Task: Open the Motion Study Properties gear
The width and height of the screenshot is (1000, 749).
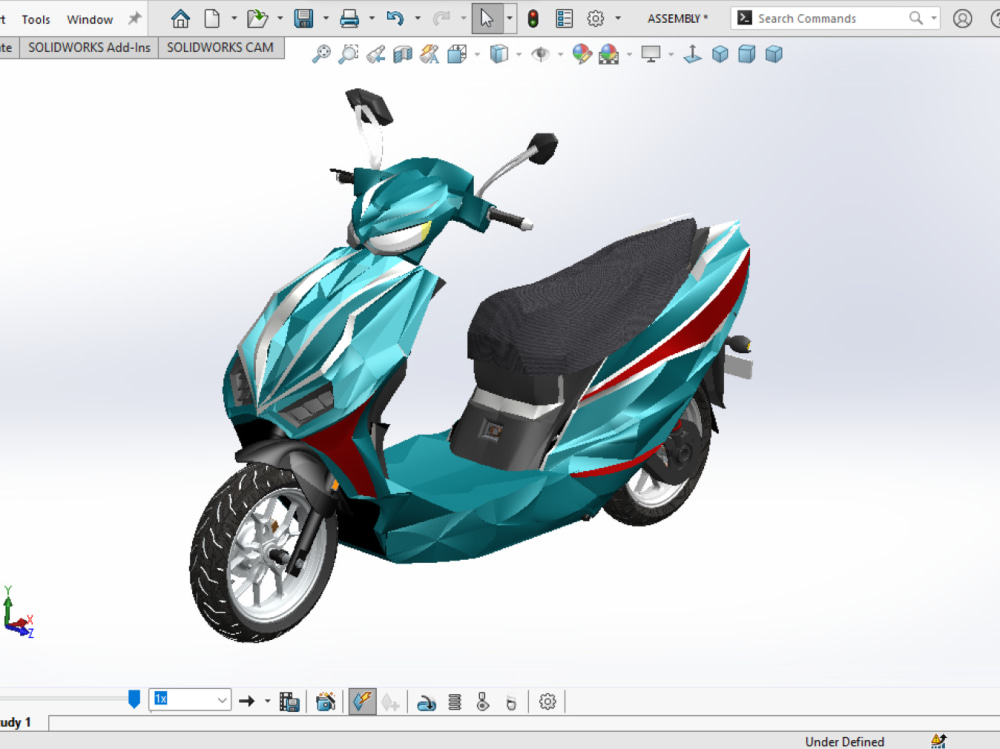Action: (548, 701)
